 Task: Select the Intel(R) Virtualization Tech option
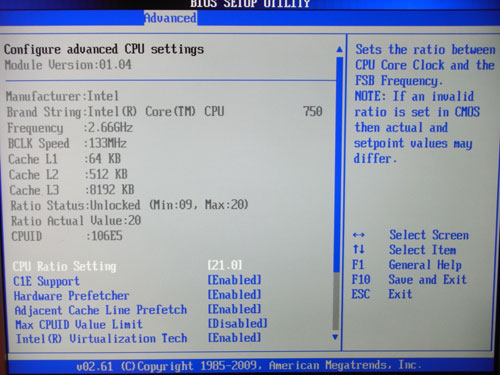(x=102, y=339)
